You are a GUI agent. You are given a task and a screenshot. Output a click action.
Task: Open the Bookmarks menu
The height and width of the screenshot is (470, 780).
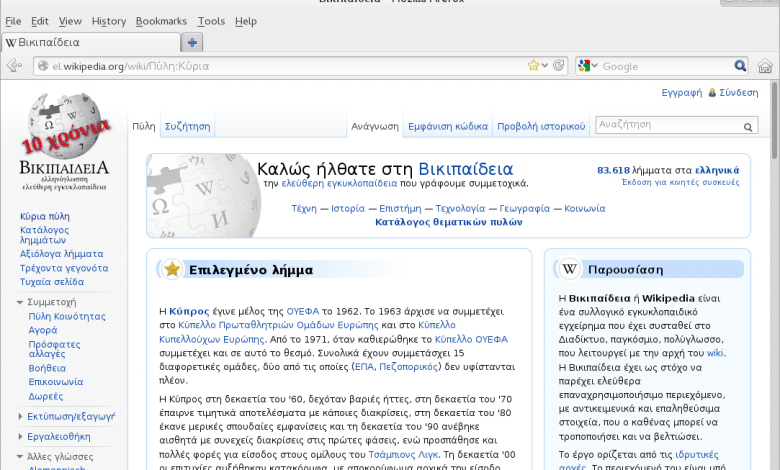(x=161, y=21)
